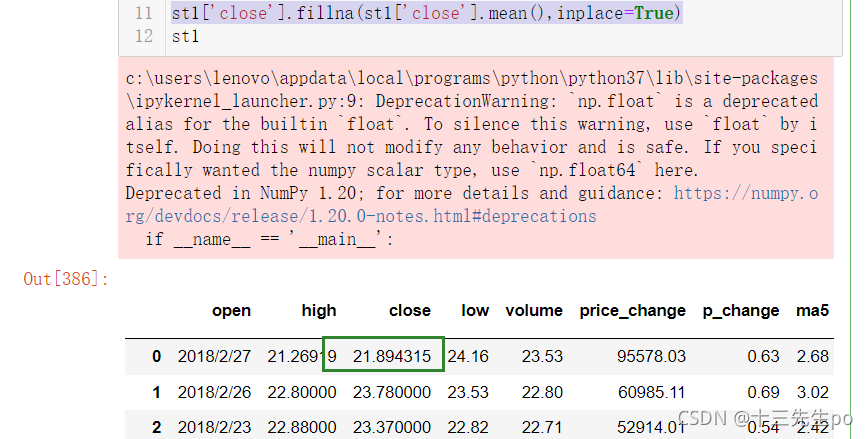Click the date 2018/2/26 in row 1
Screen dimensions: 868x439
[x=214, y=392]
